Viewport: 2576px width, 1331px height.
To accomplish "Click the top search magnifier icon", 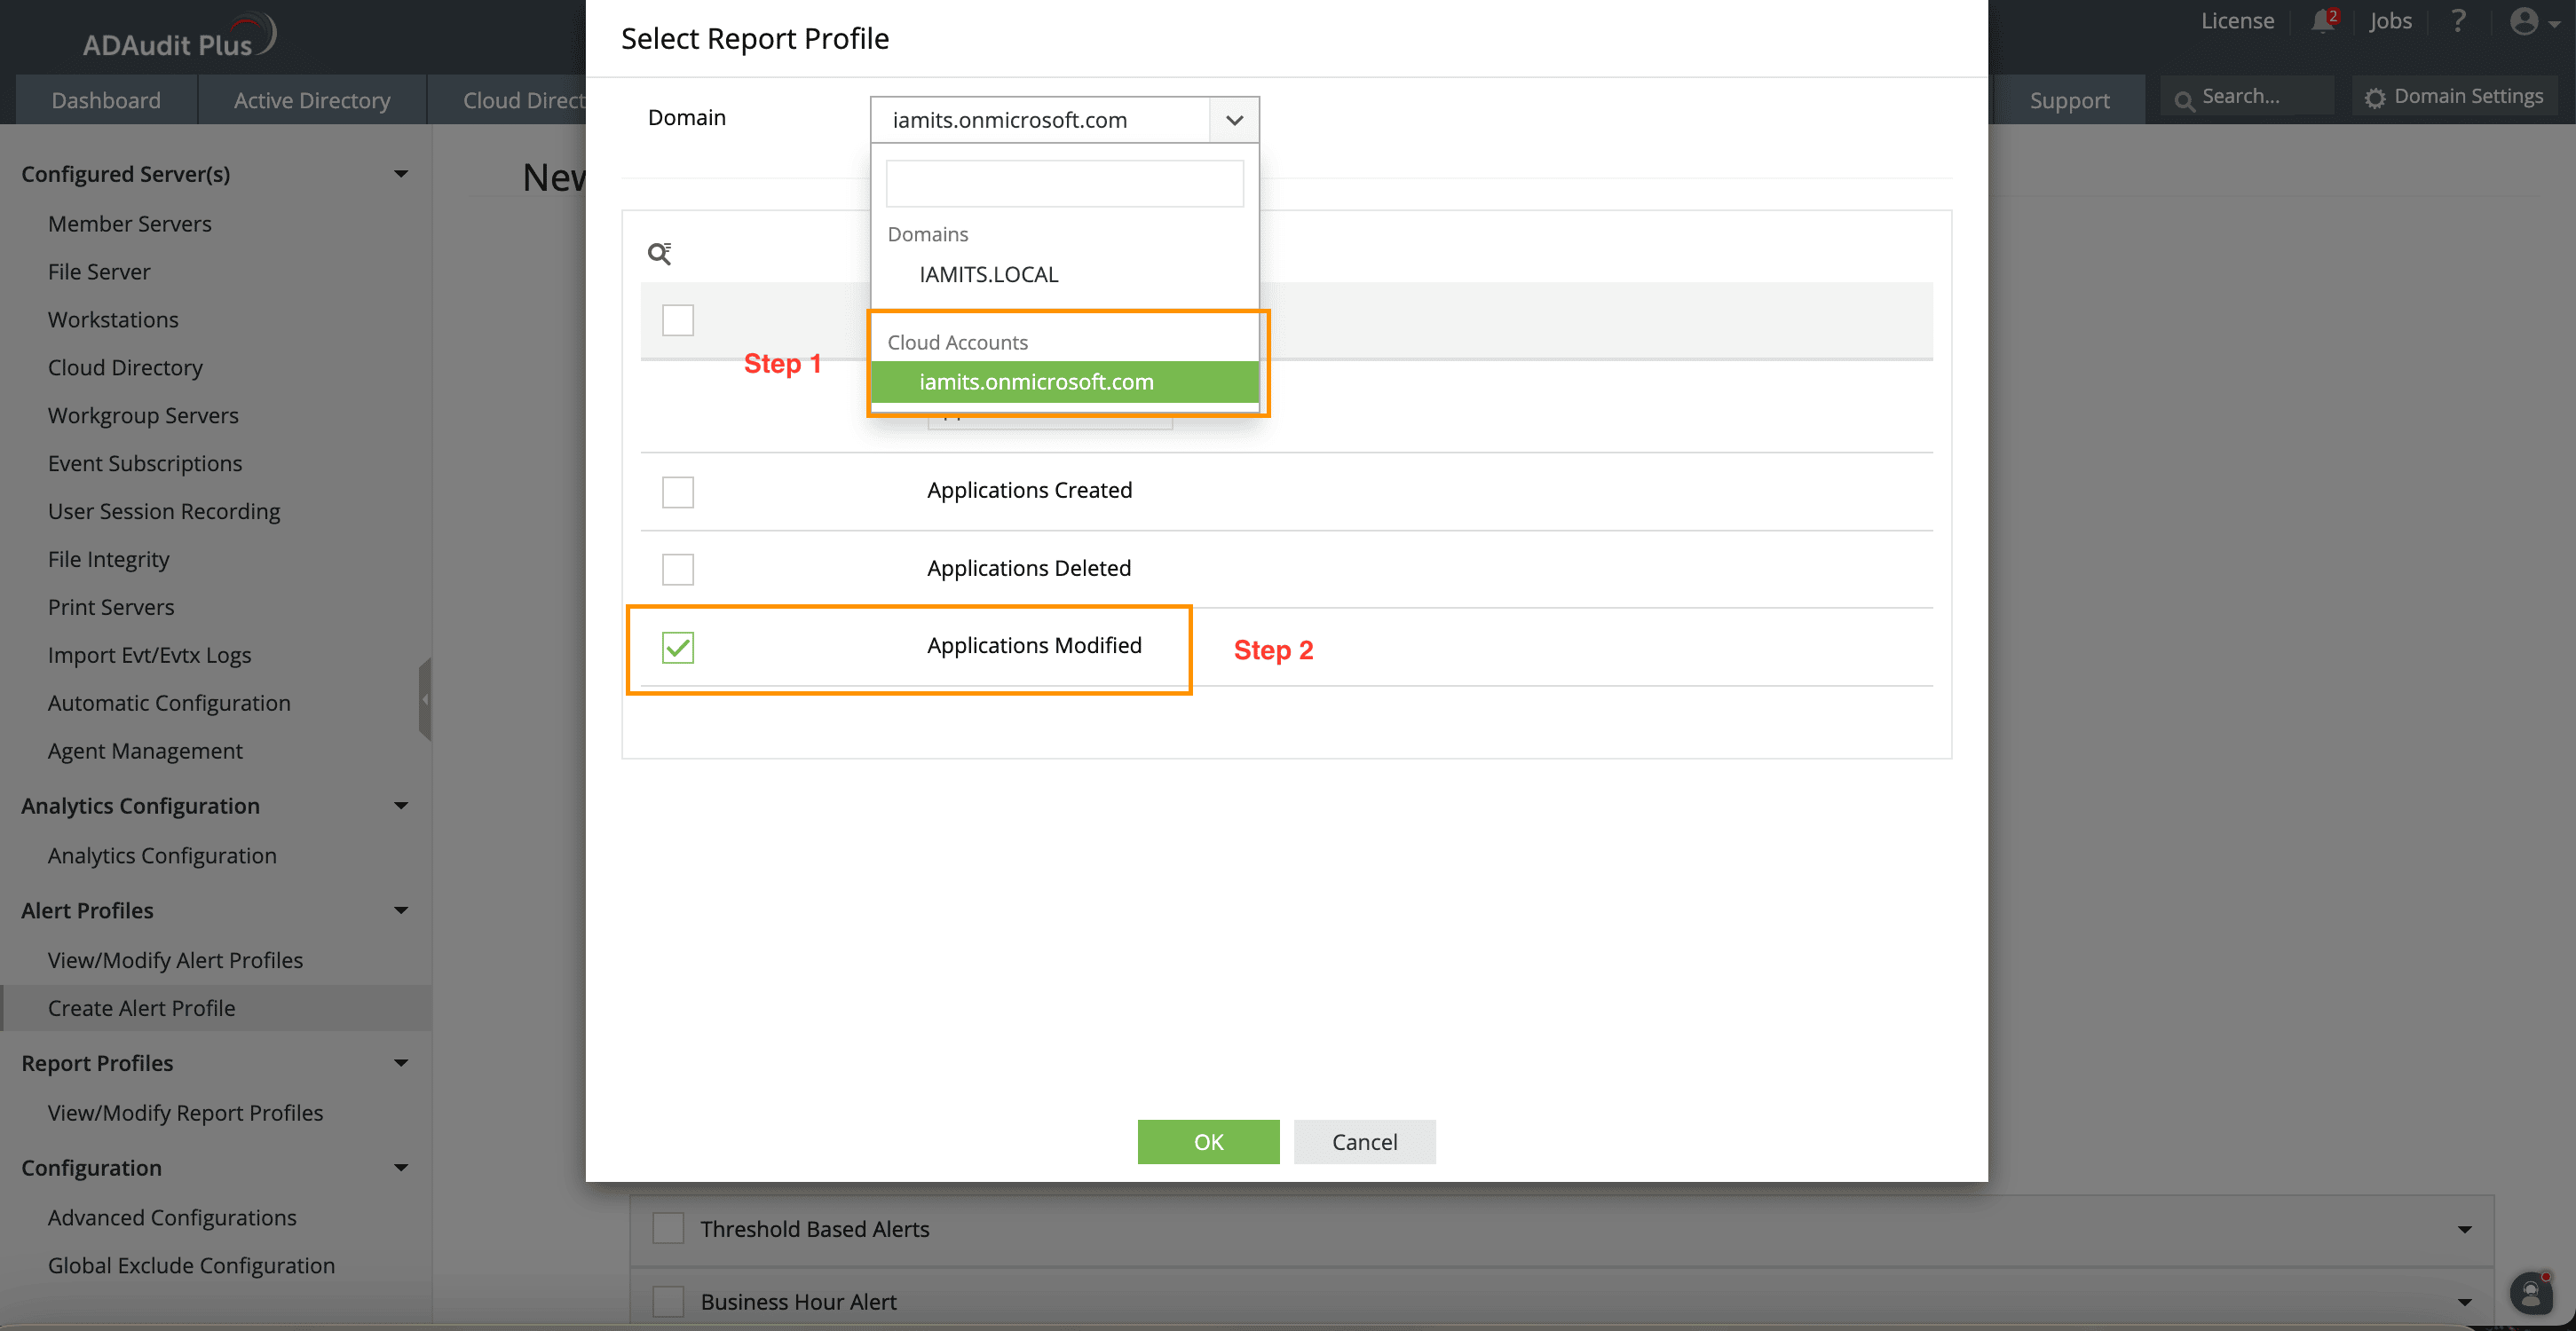I will [2184, 99].
